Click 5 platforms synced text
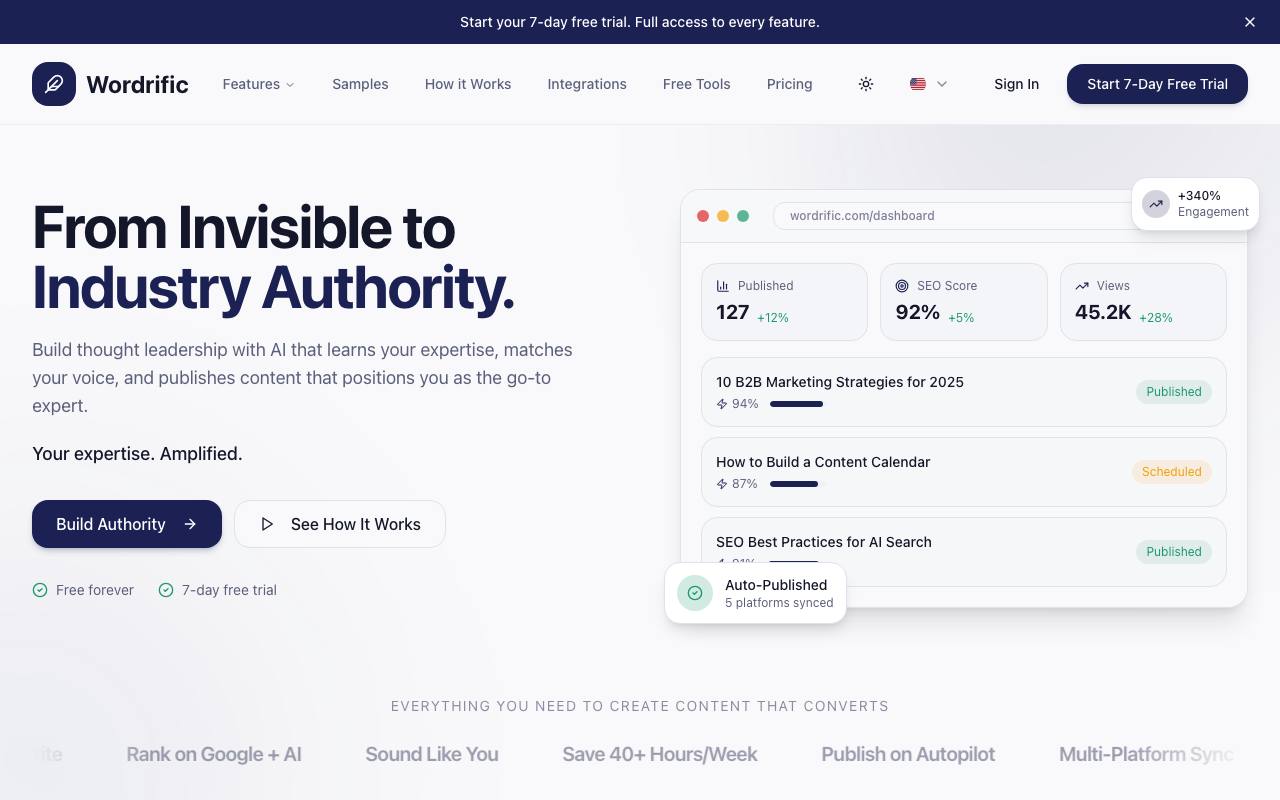1280x800 pixels. [x=779, y=603]
